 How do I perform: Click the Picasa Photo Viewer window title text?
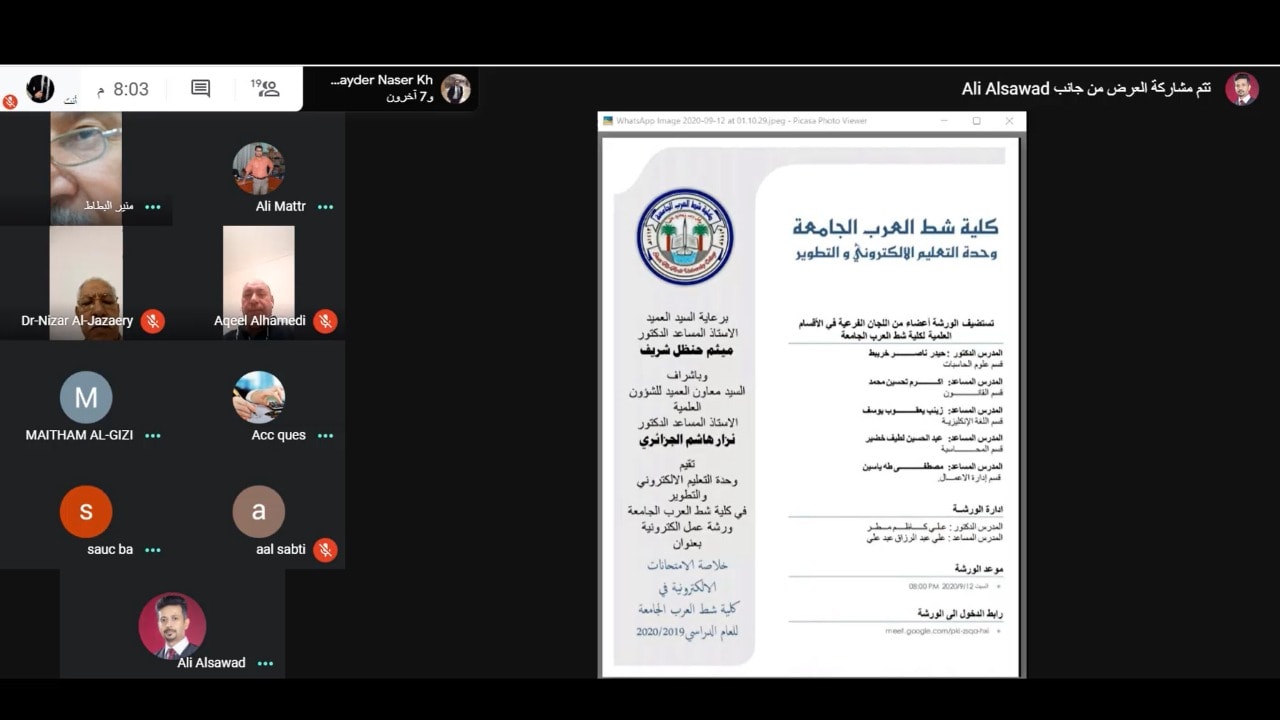pos(741,121)
